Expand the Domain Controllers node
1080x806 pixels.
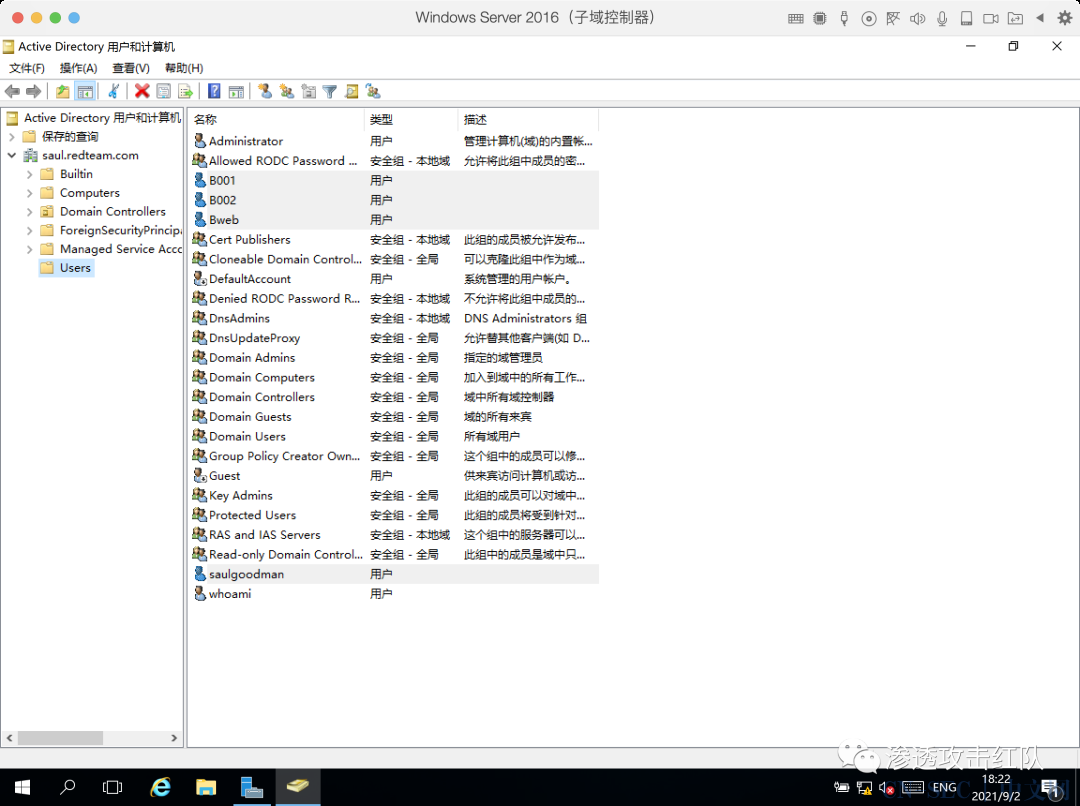pos(30,211)
